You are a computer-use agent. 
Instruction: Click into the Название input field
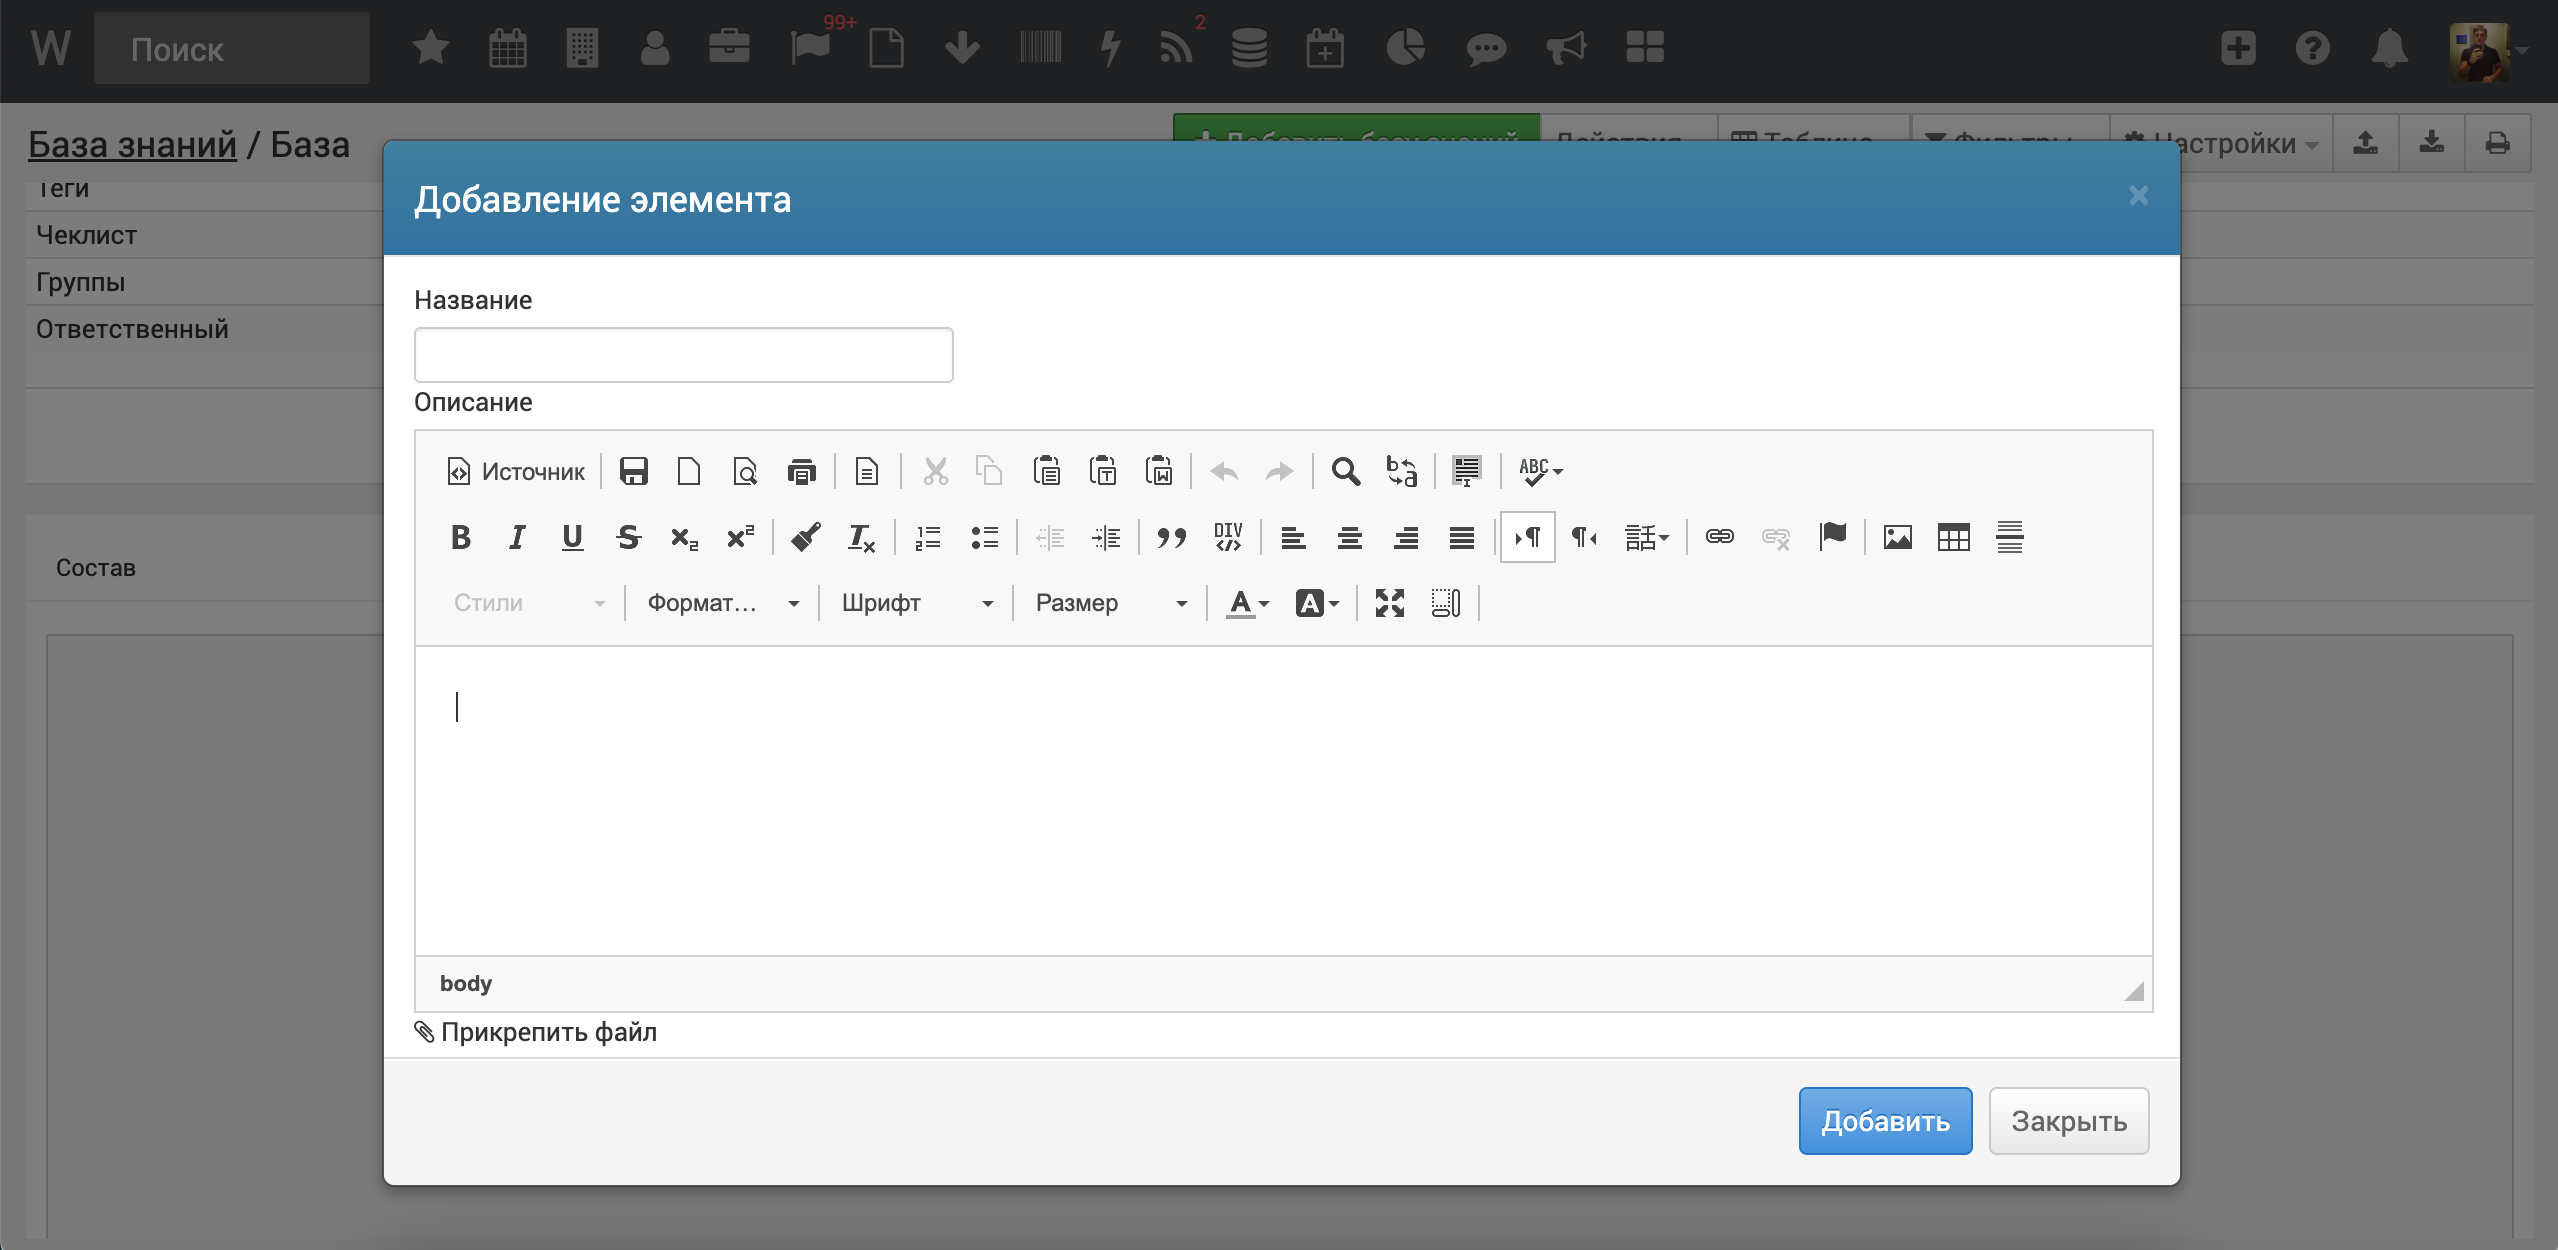click(683, 355)
